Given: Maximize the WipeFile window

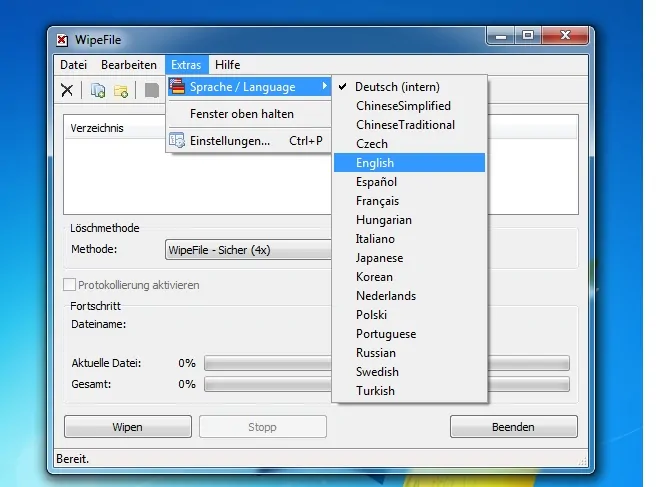Looking at the screenshot, I should 528,36.
